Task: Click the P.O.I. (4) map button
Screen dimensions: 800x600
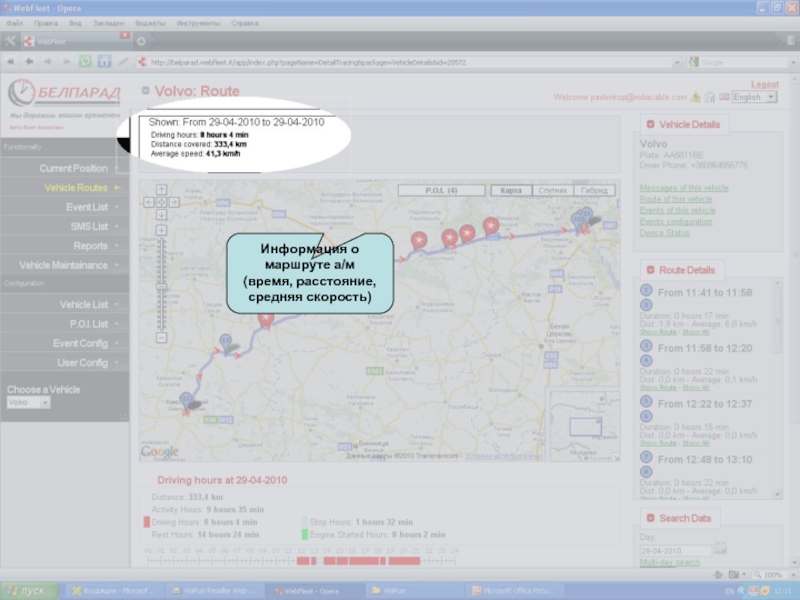Action: coord(441,190)
